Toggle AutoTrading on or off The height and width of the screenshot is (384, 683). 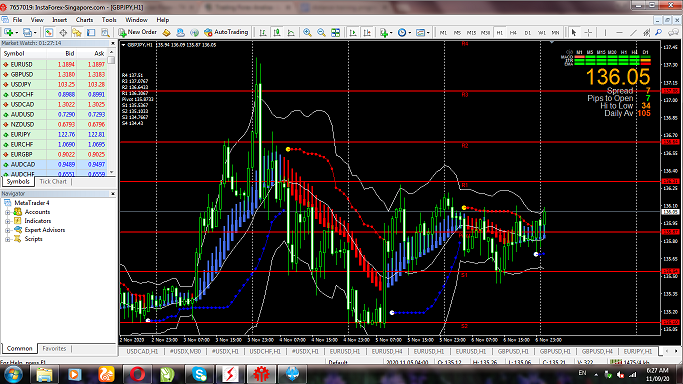tap(226, 32)
